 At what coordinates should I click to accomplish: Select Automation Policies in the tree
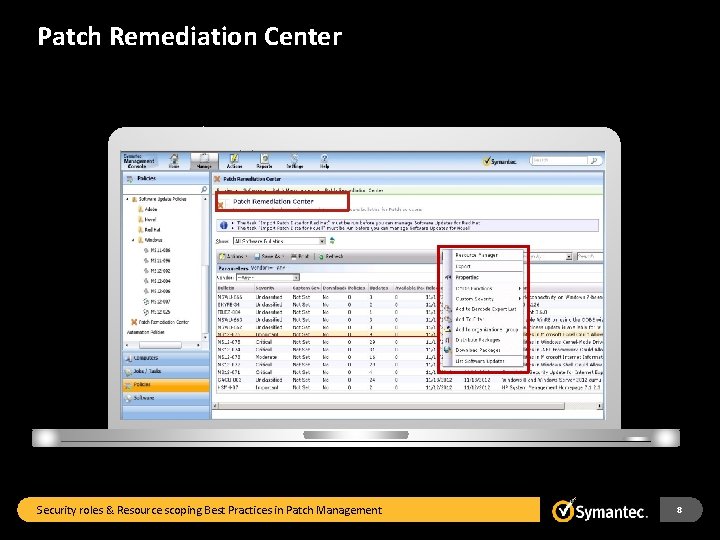pyautogui.click(x=146, y=332)
